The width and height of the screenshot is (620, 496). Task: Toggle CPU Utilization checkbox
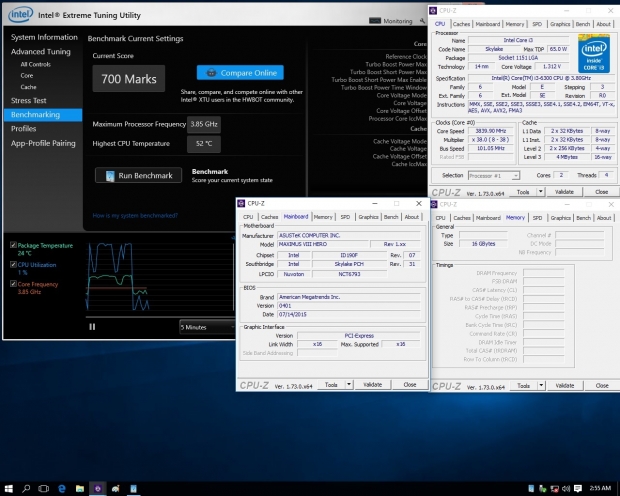tap(13, 265)
